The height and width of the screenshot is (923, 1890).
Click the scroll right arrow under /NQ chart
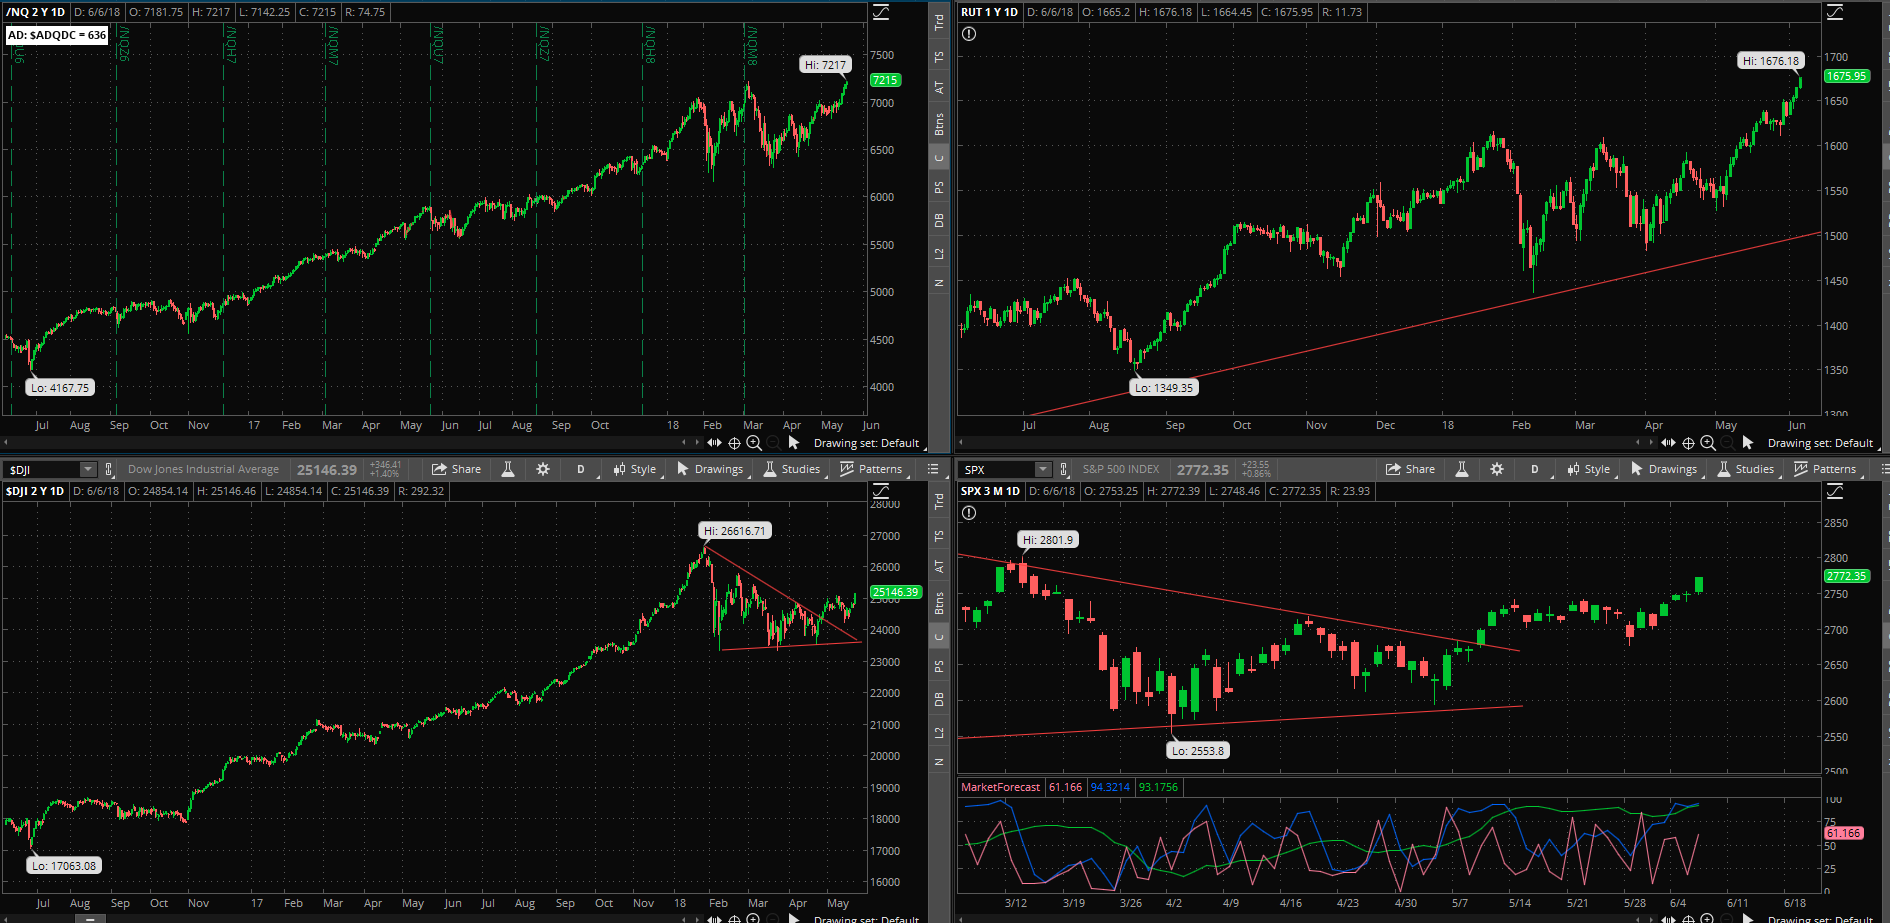tap(697, 442)
